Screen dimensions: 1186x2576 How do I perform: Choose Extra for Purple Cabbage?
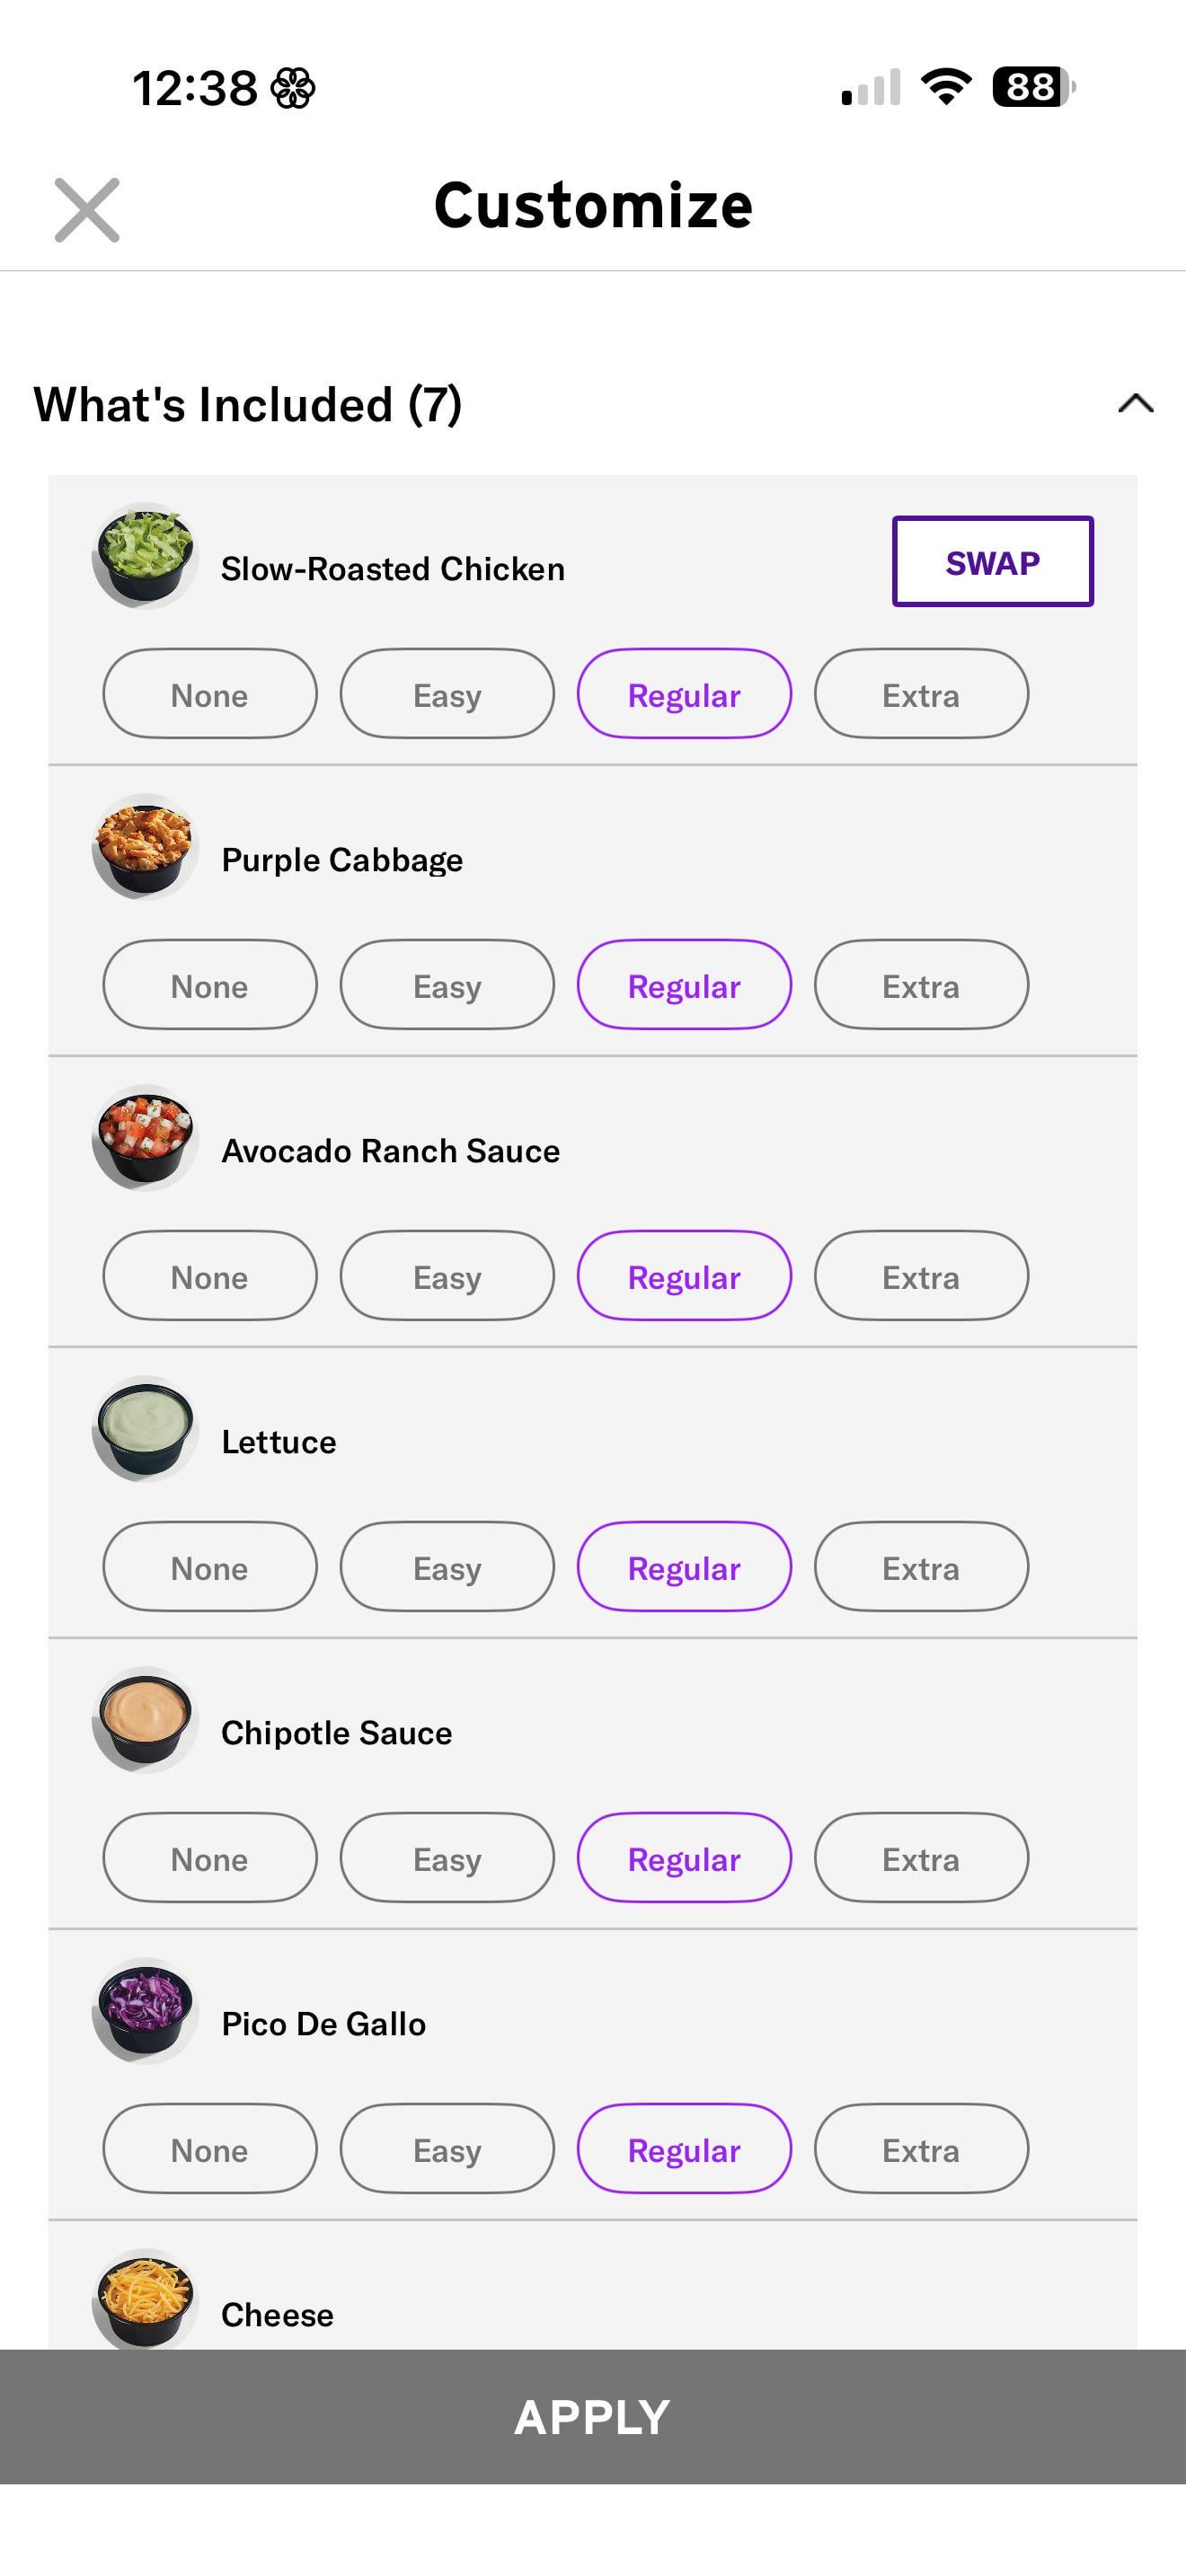921,985
